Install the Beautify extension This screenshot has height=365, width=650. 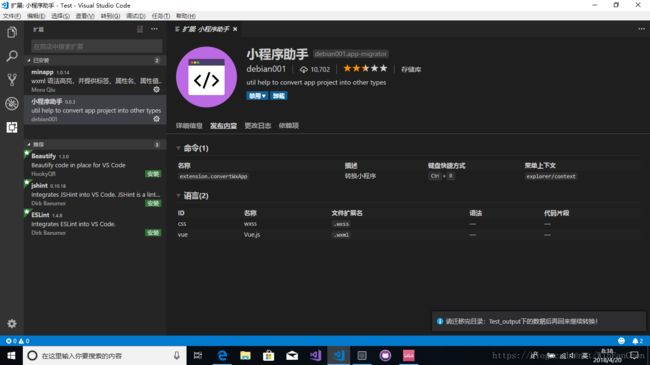153,174
